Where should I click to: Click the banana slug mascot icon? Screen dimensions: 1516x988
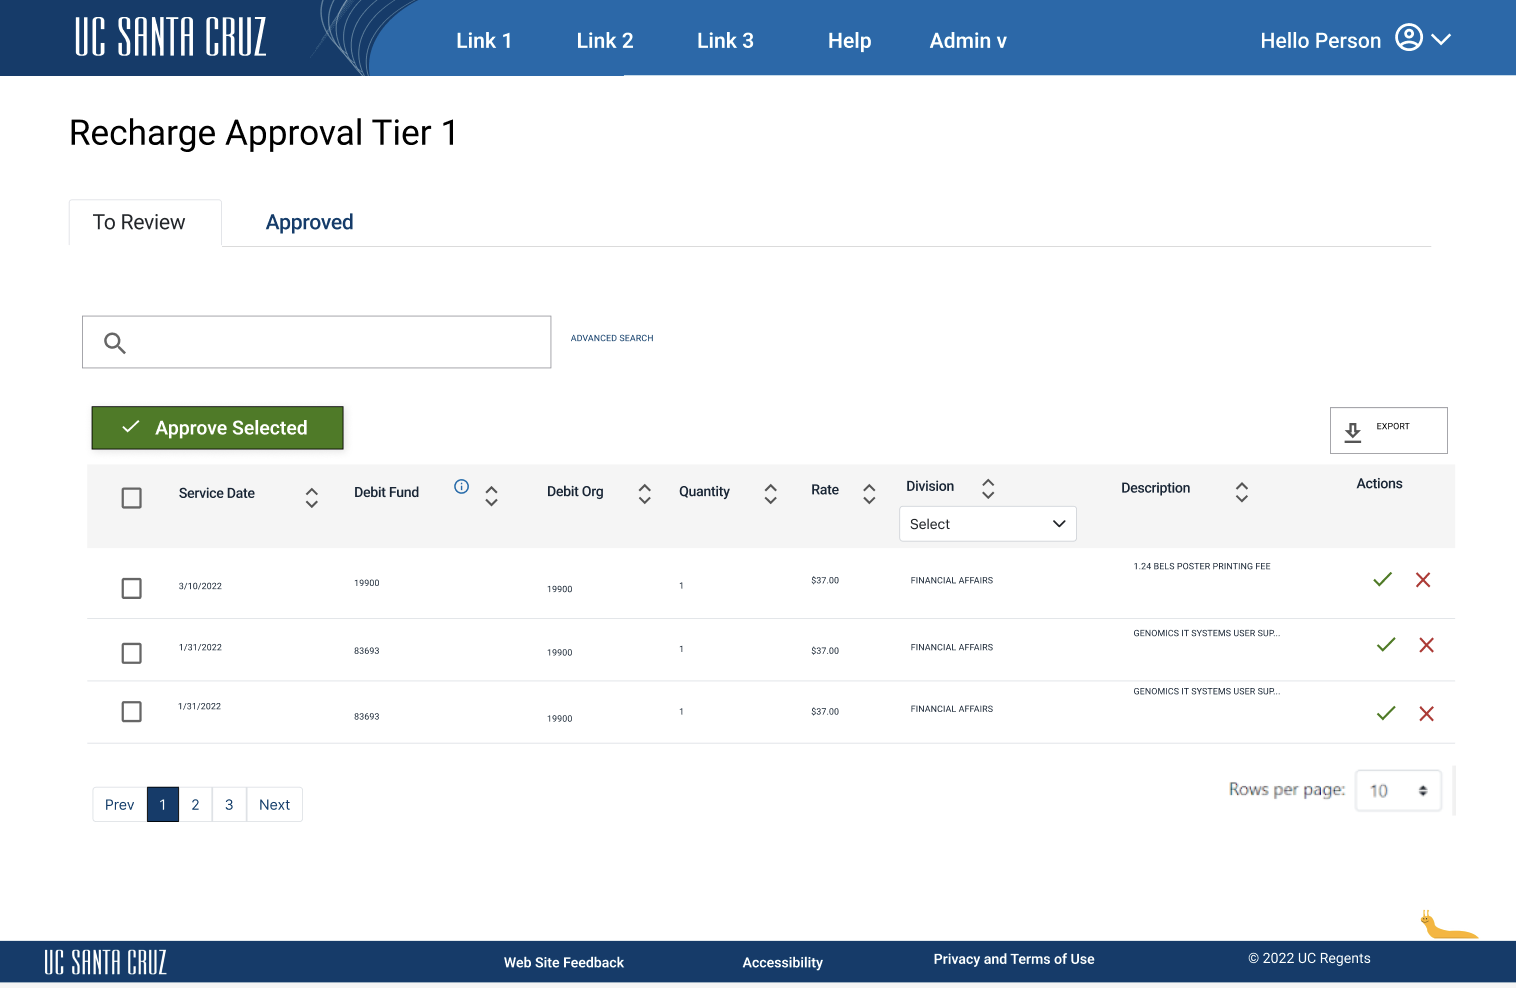1447,925
